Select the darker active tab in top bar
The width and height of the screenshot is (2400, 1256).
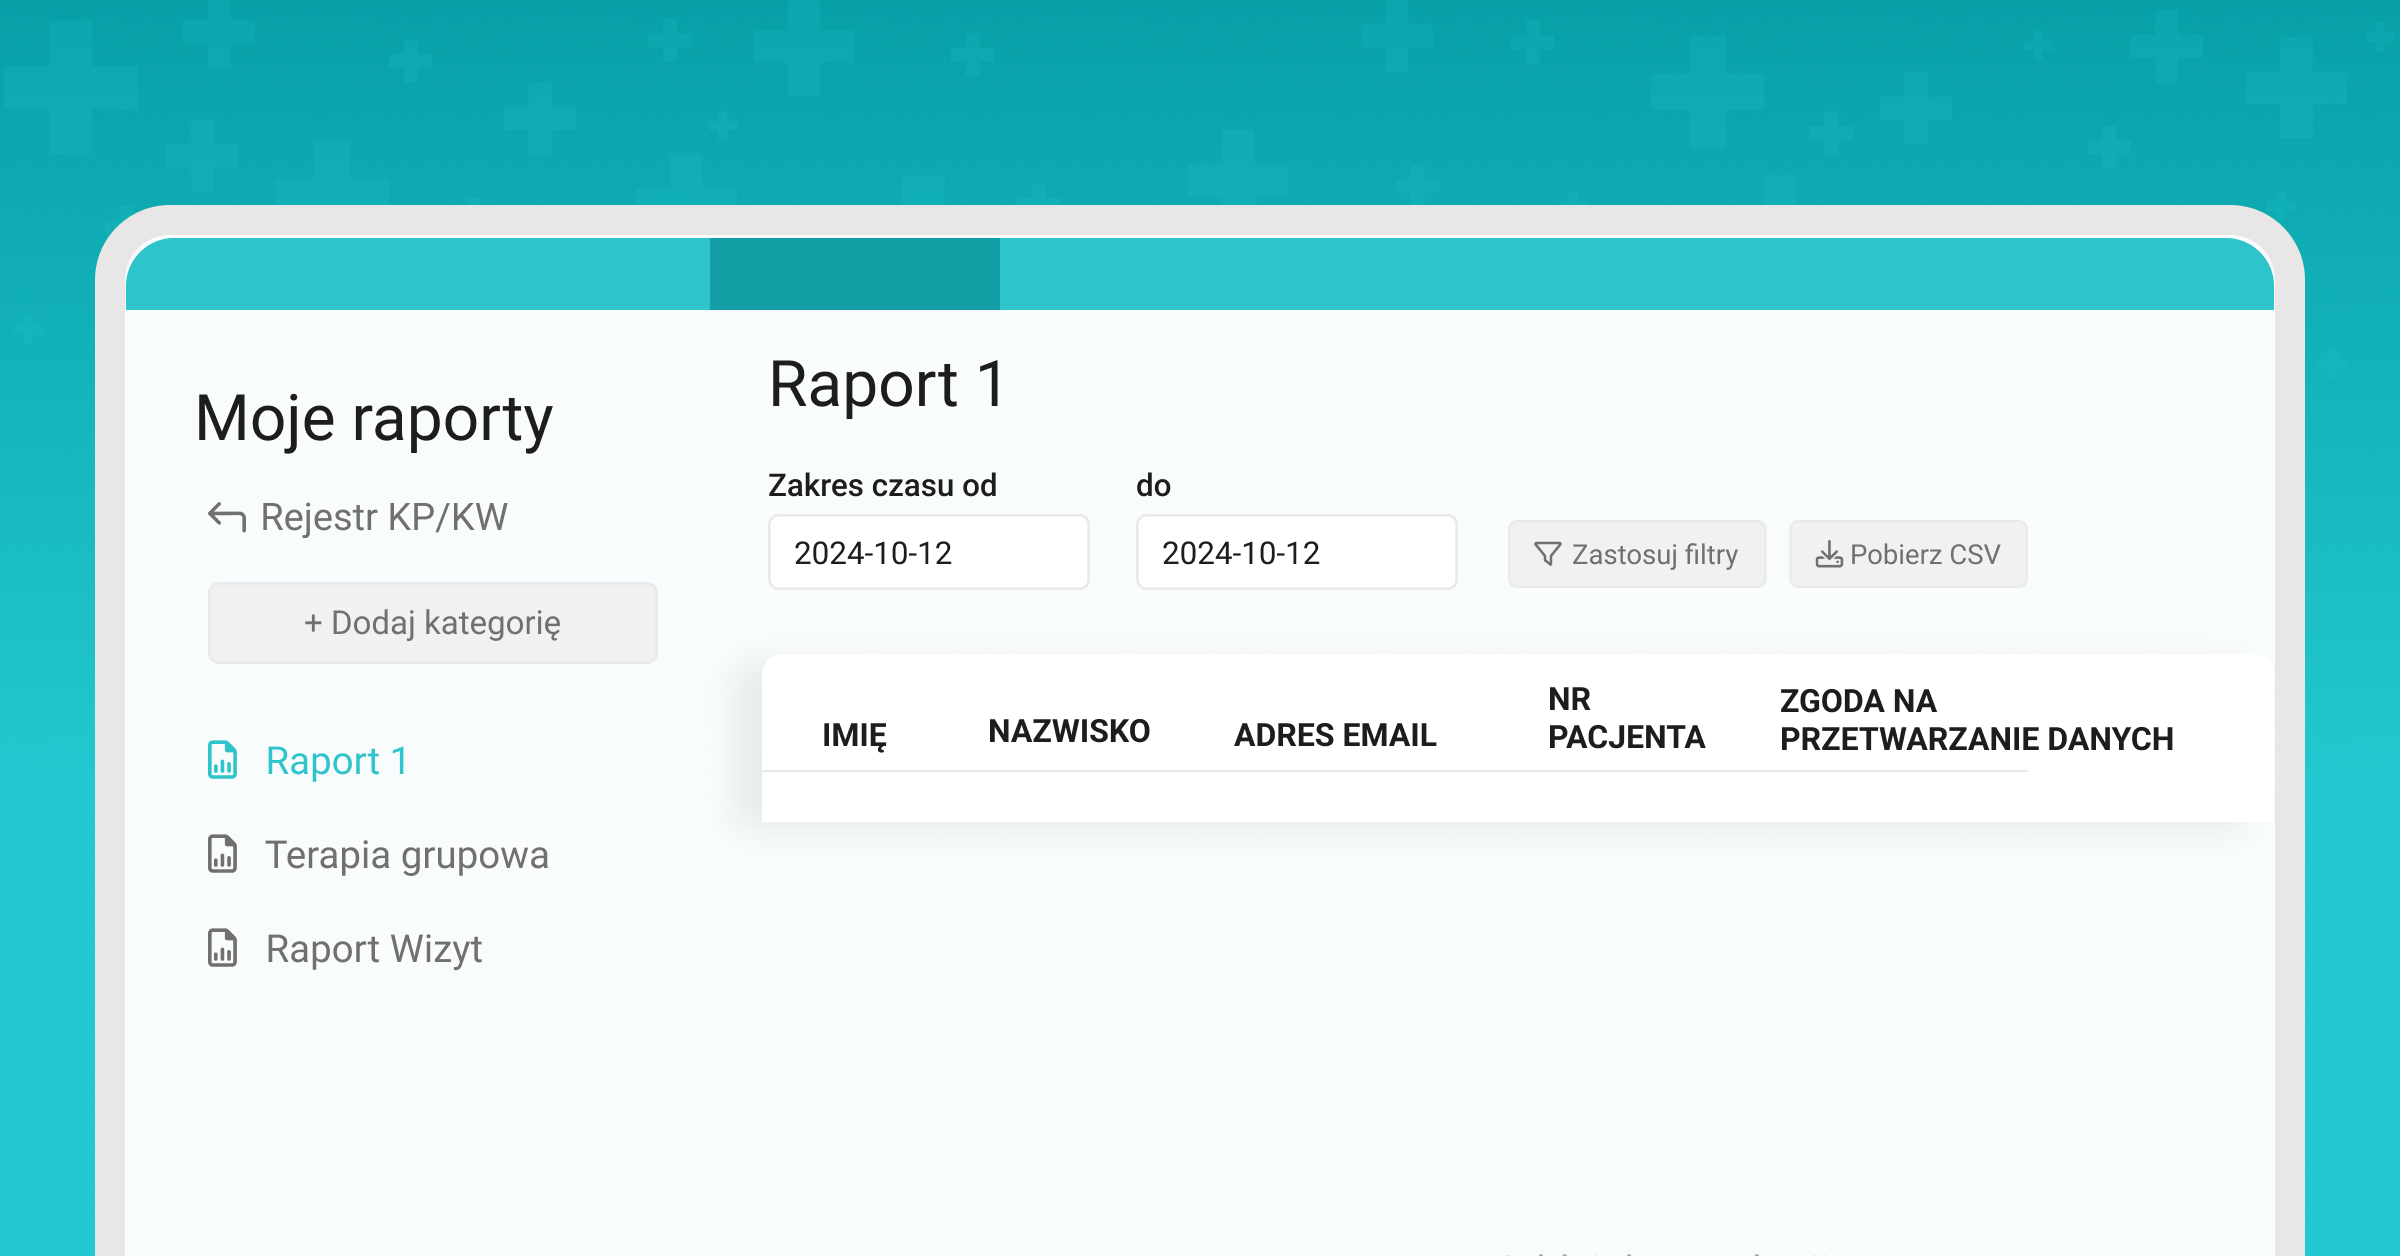click(x=855, y=274)
